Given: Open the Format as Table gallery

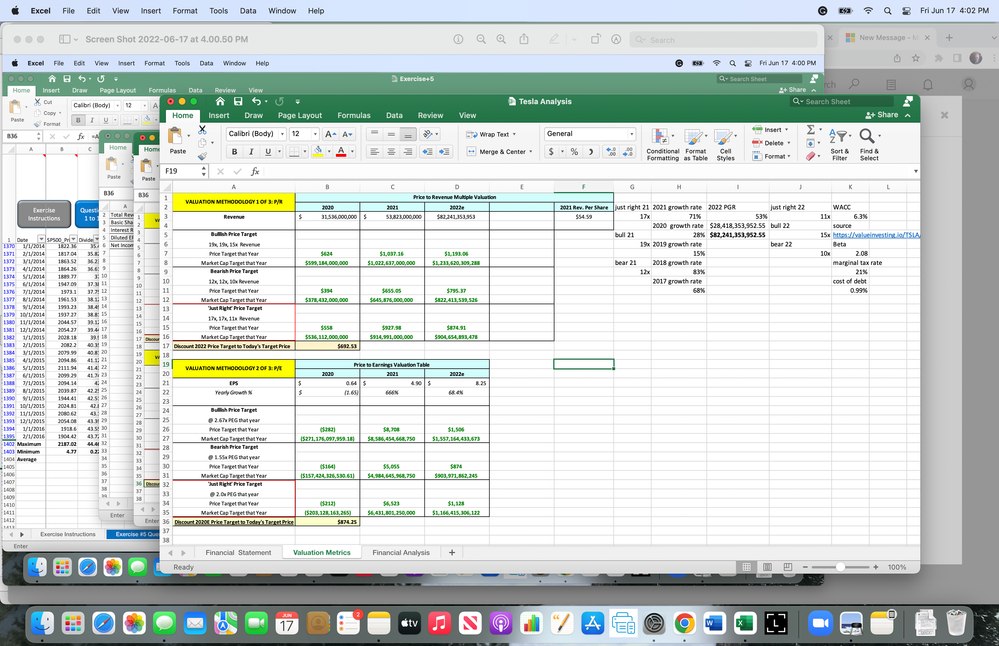Looking at the screenshot, I should [695, 136].
